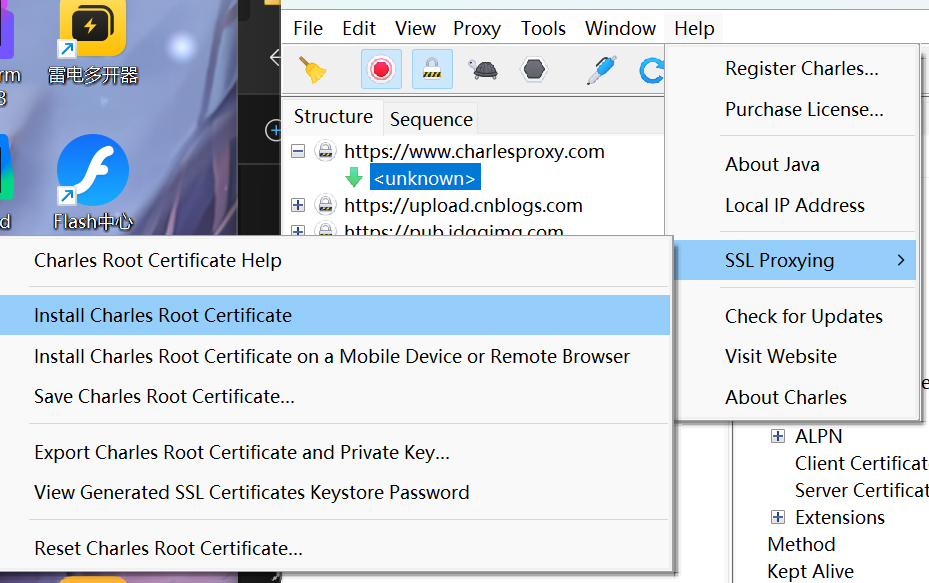Open the Window menu

[620, 28]
